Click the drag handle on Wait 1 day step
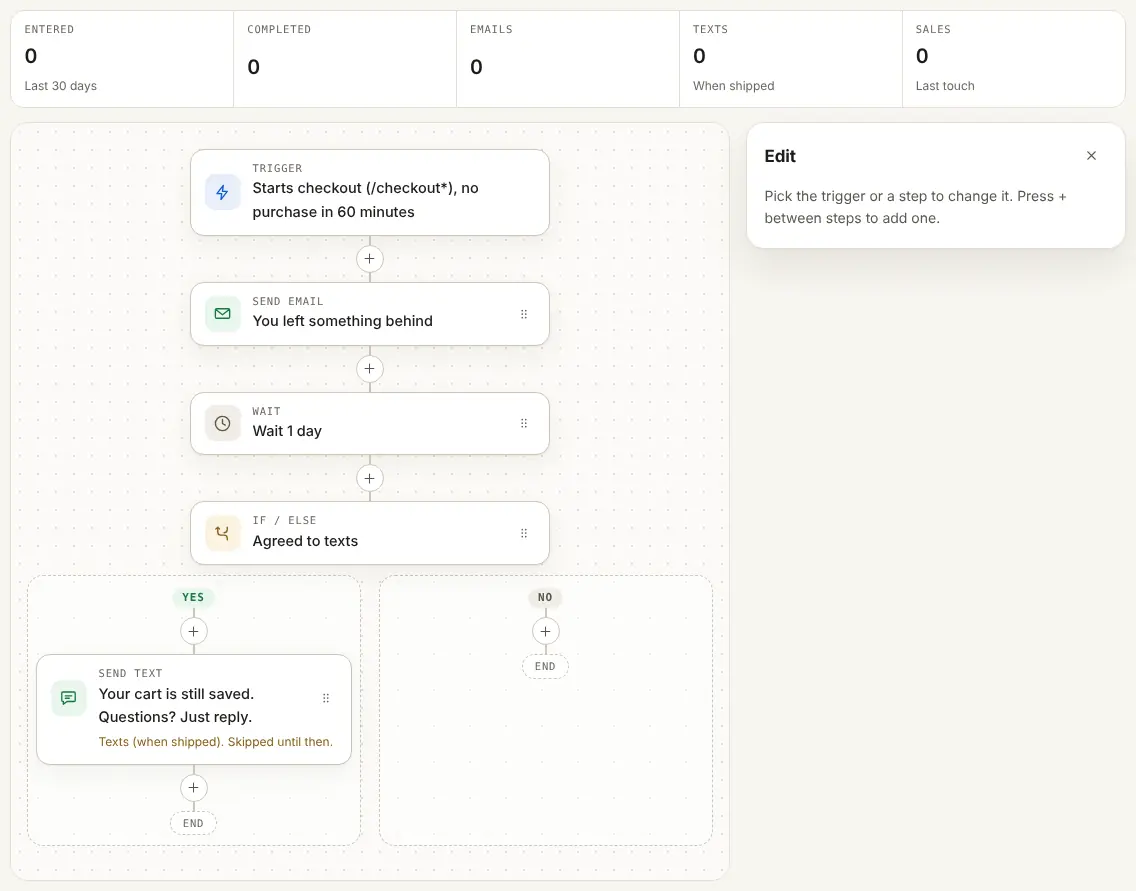 (524, 424)
